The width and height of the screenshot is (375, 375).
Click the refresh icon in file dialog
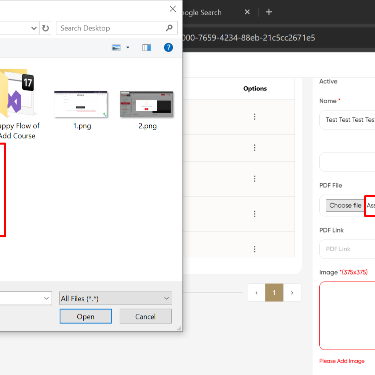[46, 28]
